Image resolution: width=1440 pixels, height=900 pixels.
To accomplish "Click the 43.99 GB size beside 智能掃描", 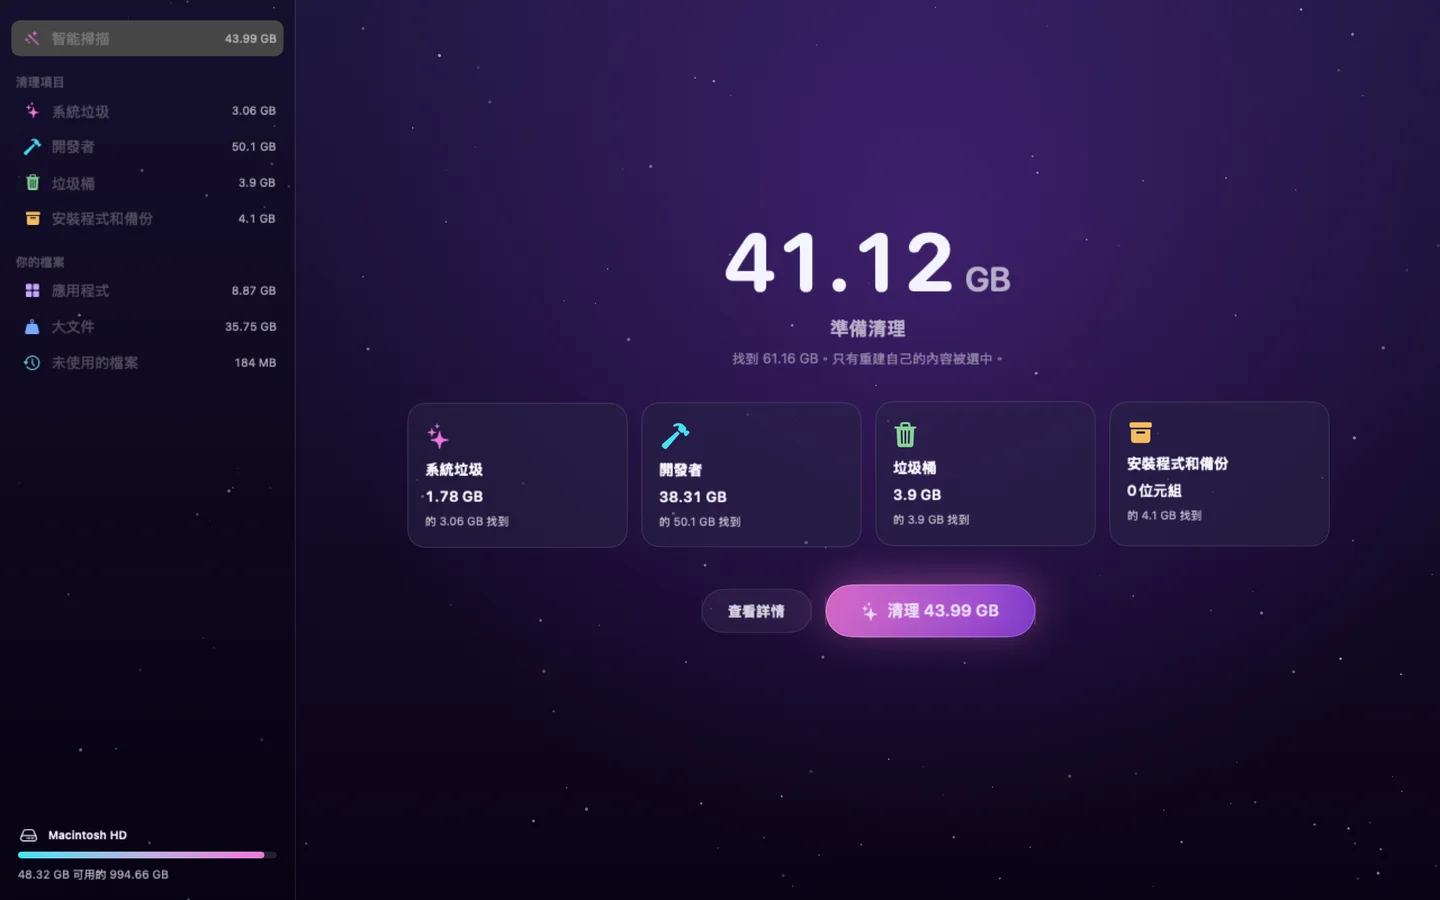I will (250, 39).
